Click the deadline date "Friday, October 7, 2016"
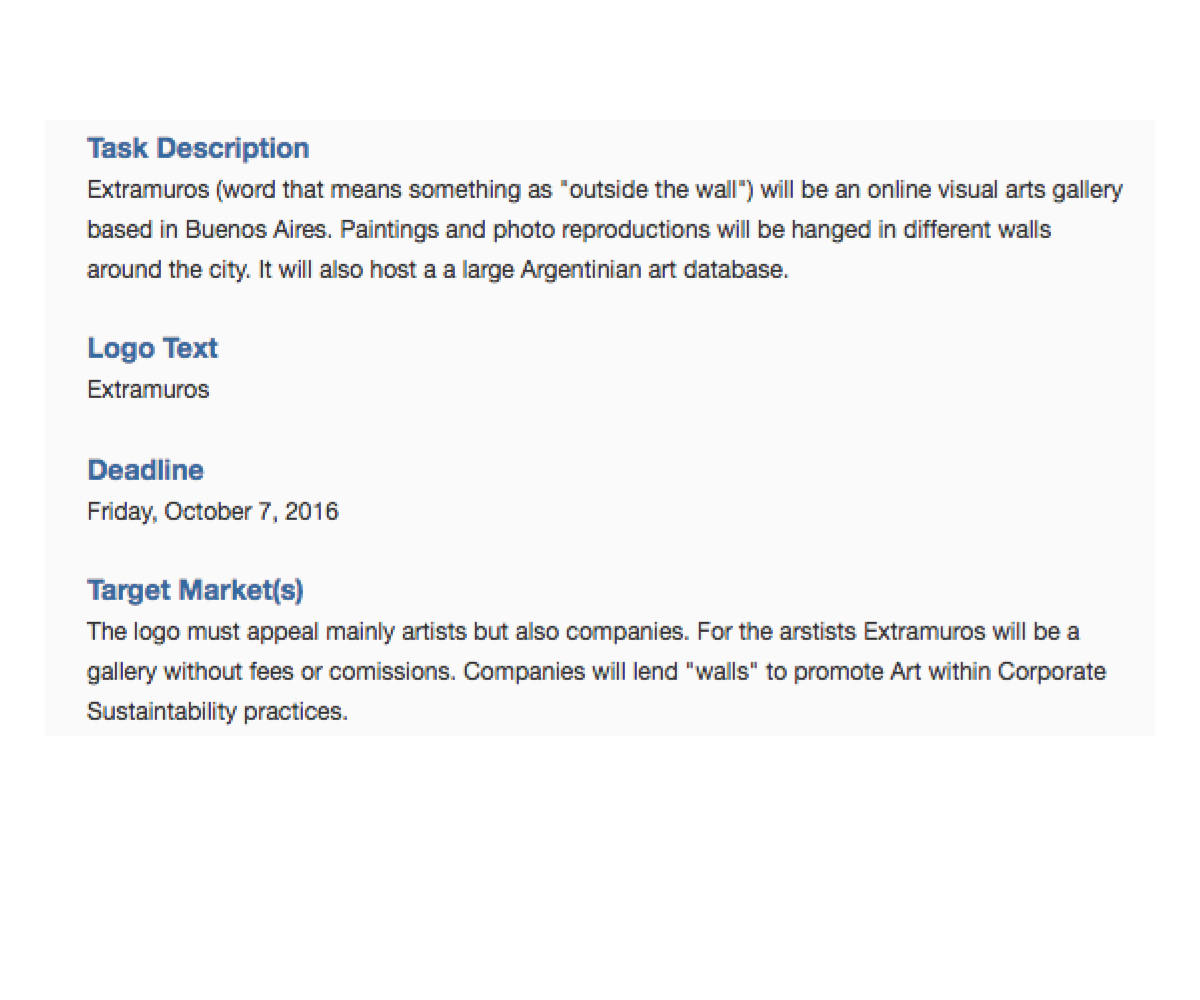This screenshot has width=1200, height=1000. pos(212,511)
